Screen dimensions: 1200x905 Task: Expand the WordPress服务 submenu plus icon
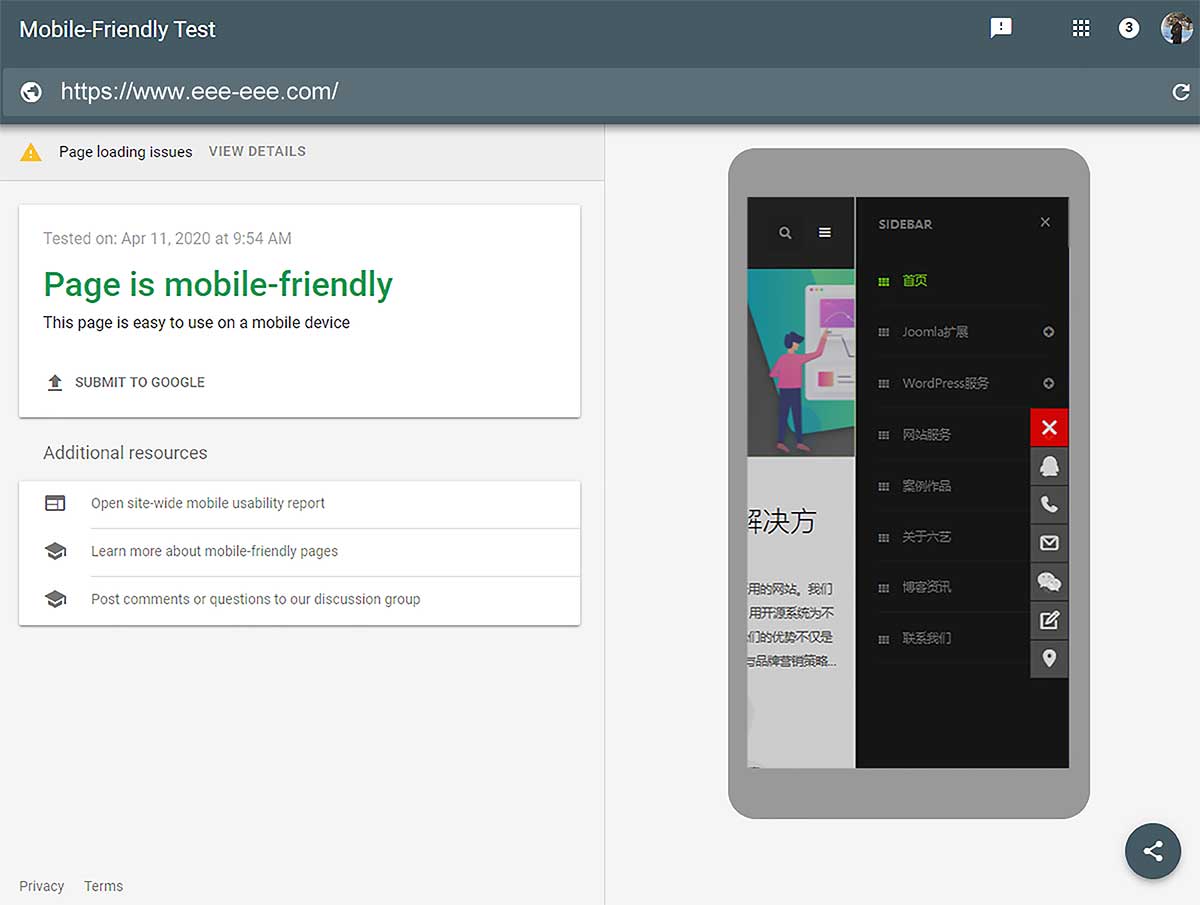pyautogui.click(x=1049, y=383)
